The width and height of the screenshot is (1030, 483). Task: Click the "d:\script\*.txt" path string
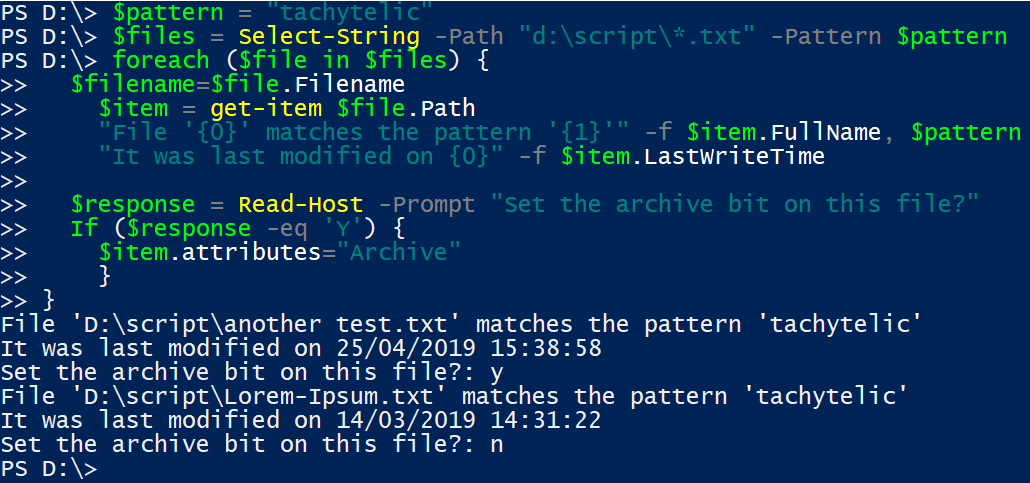point(637,35)
